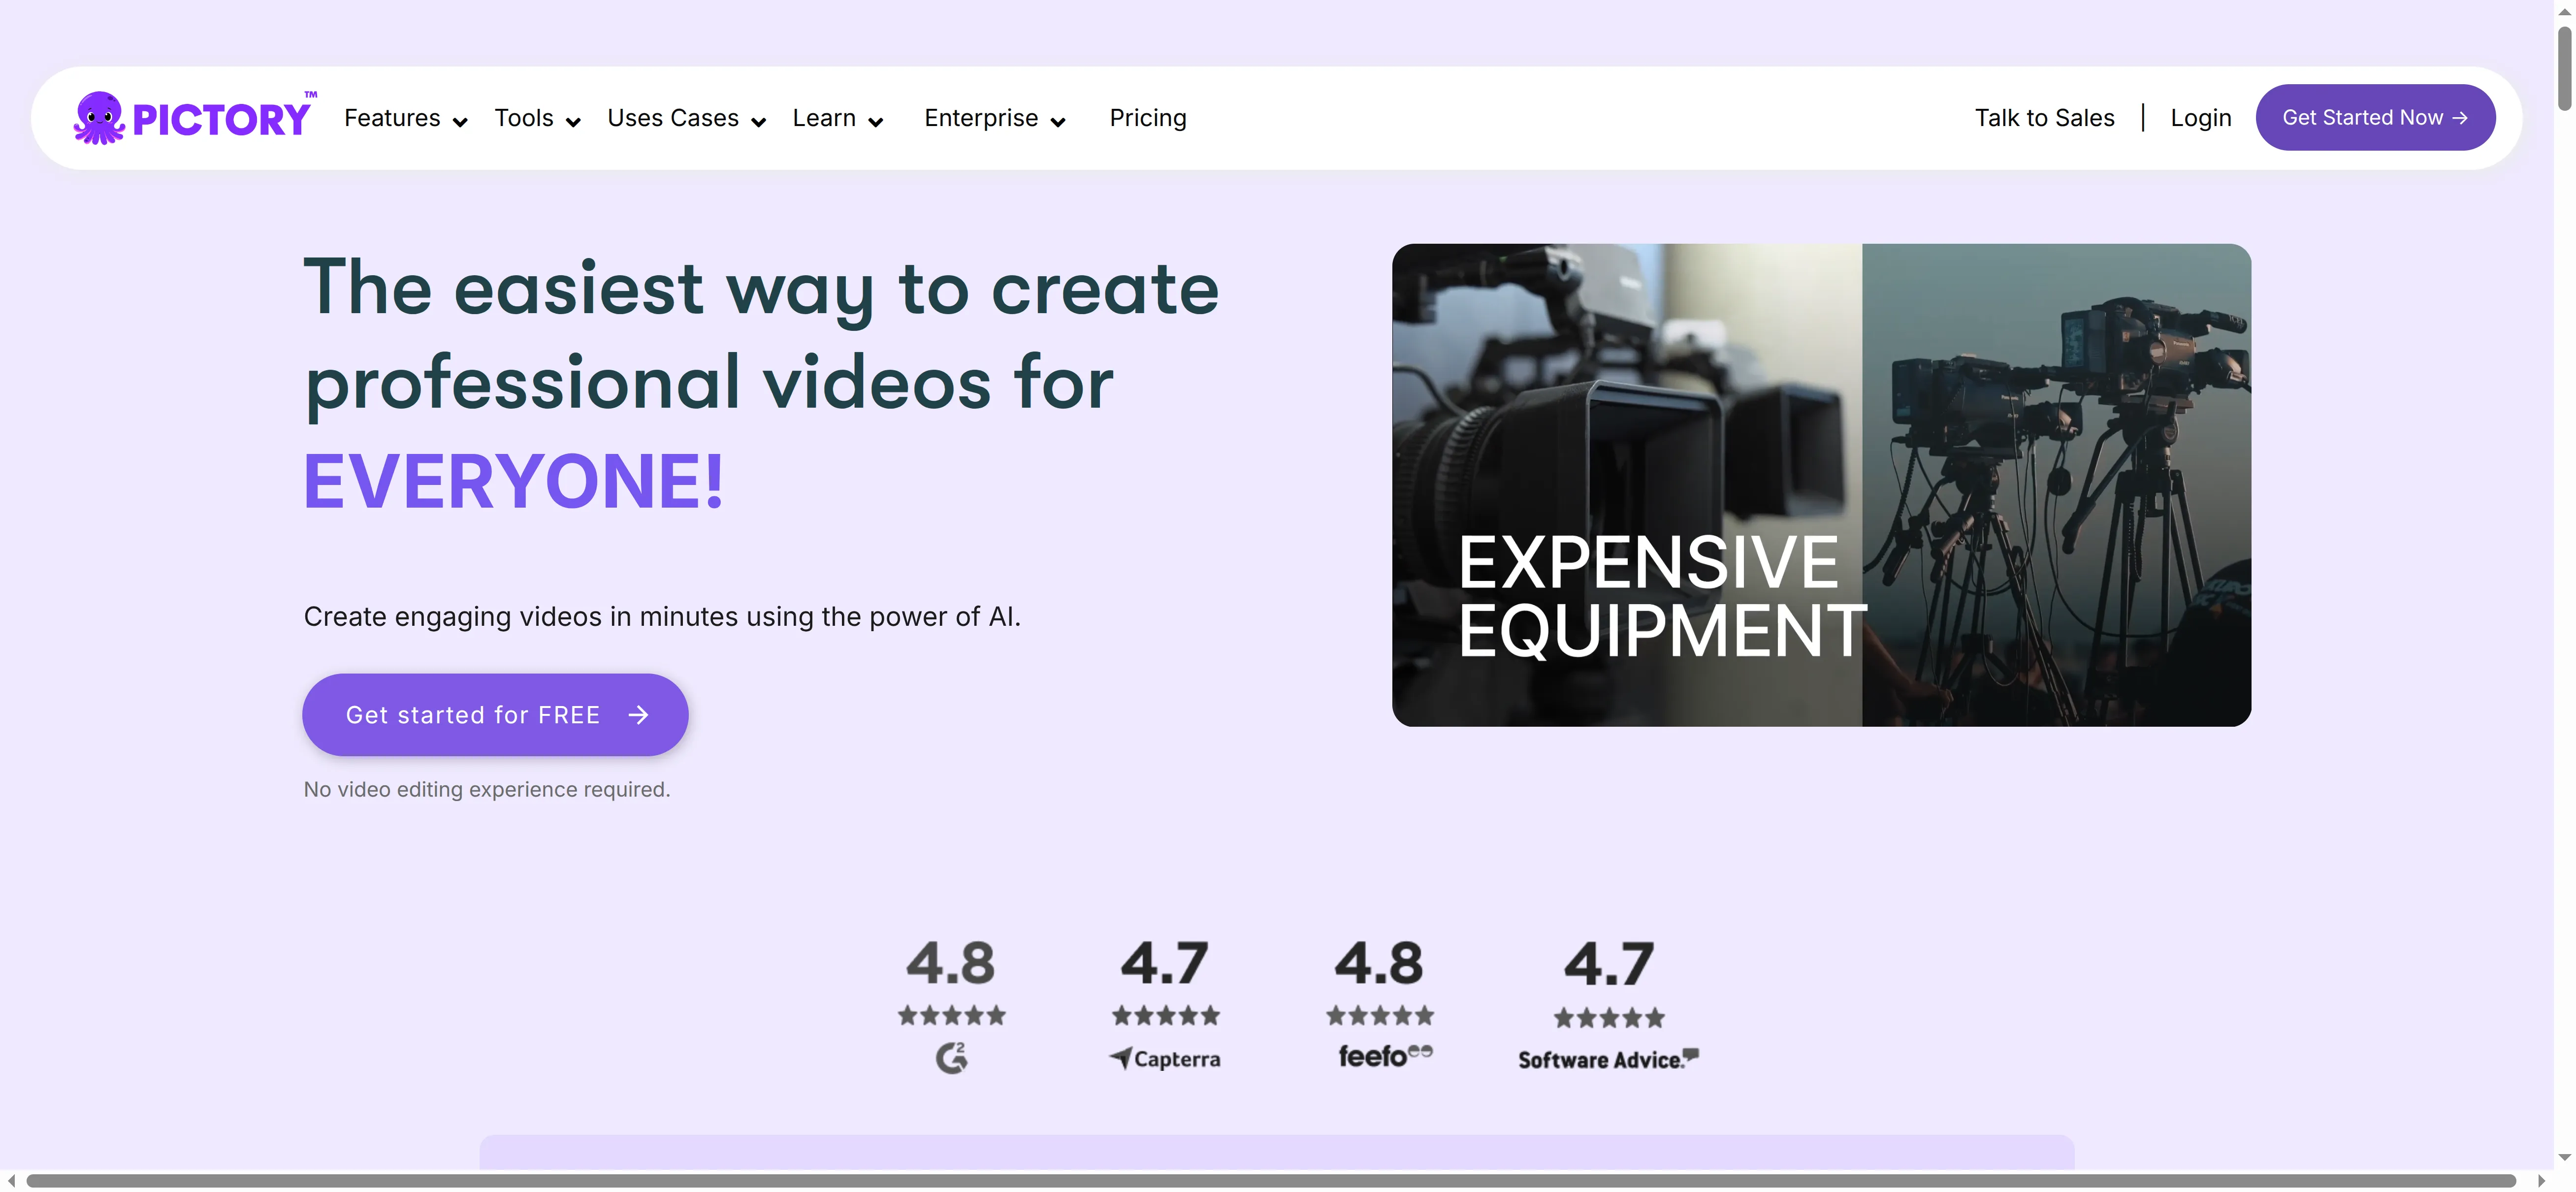Go to the Pricing page
This screenshot has height=1192, width=2576.
coord(1147,118)
